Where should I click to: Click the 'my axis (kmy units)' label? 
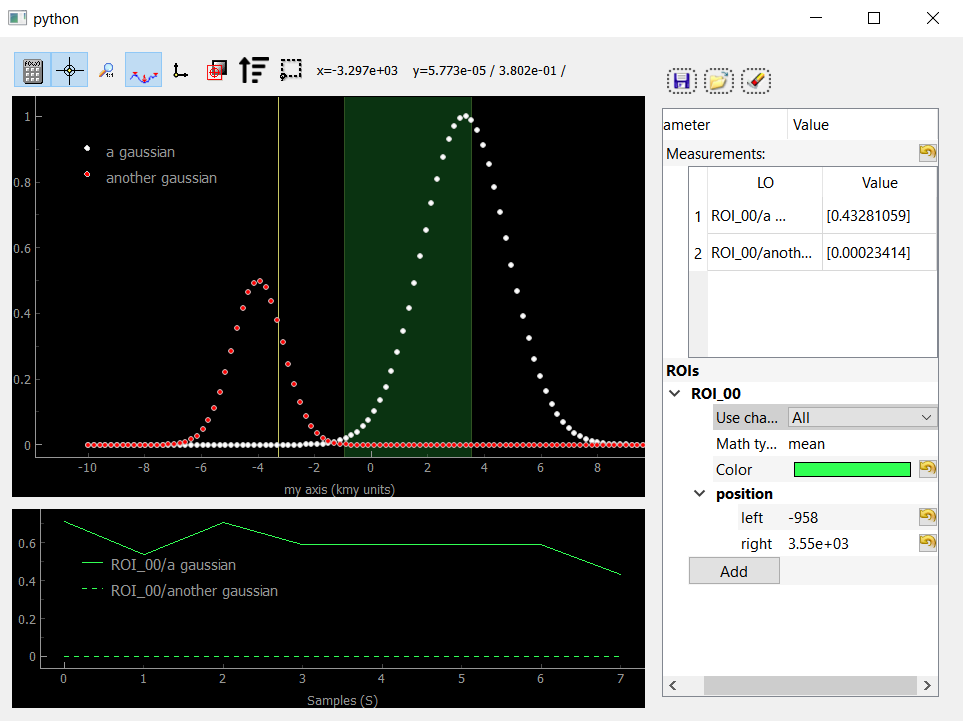[339, 489]
